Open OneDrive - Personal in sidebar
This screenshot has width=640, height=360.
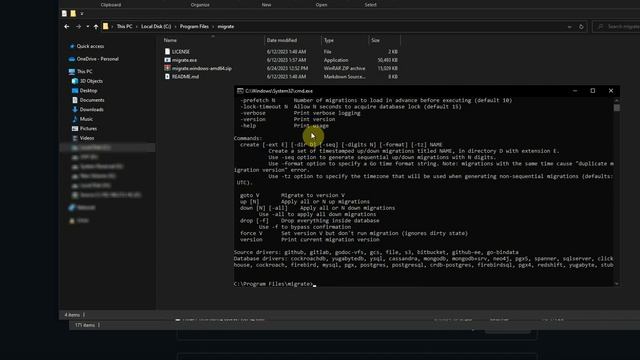click(x=98, y=59)
